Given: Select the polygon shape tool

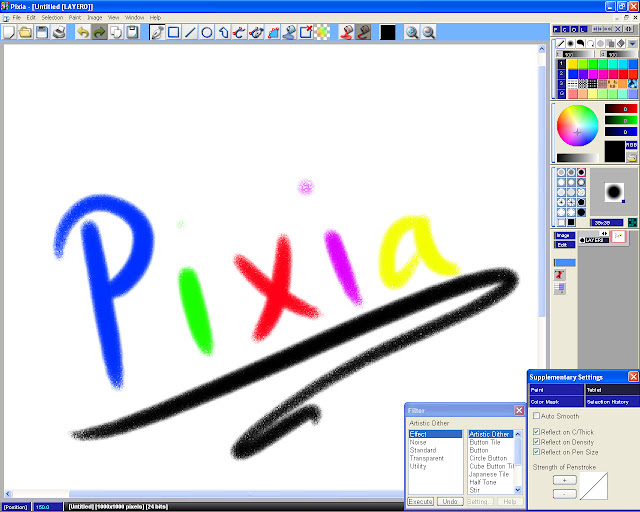Looking at the screenshot, I should [223, 32].
